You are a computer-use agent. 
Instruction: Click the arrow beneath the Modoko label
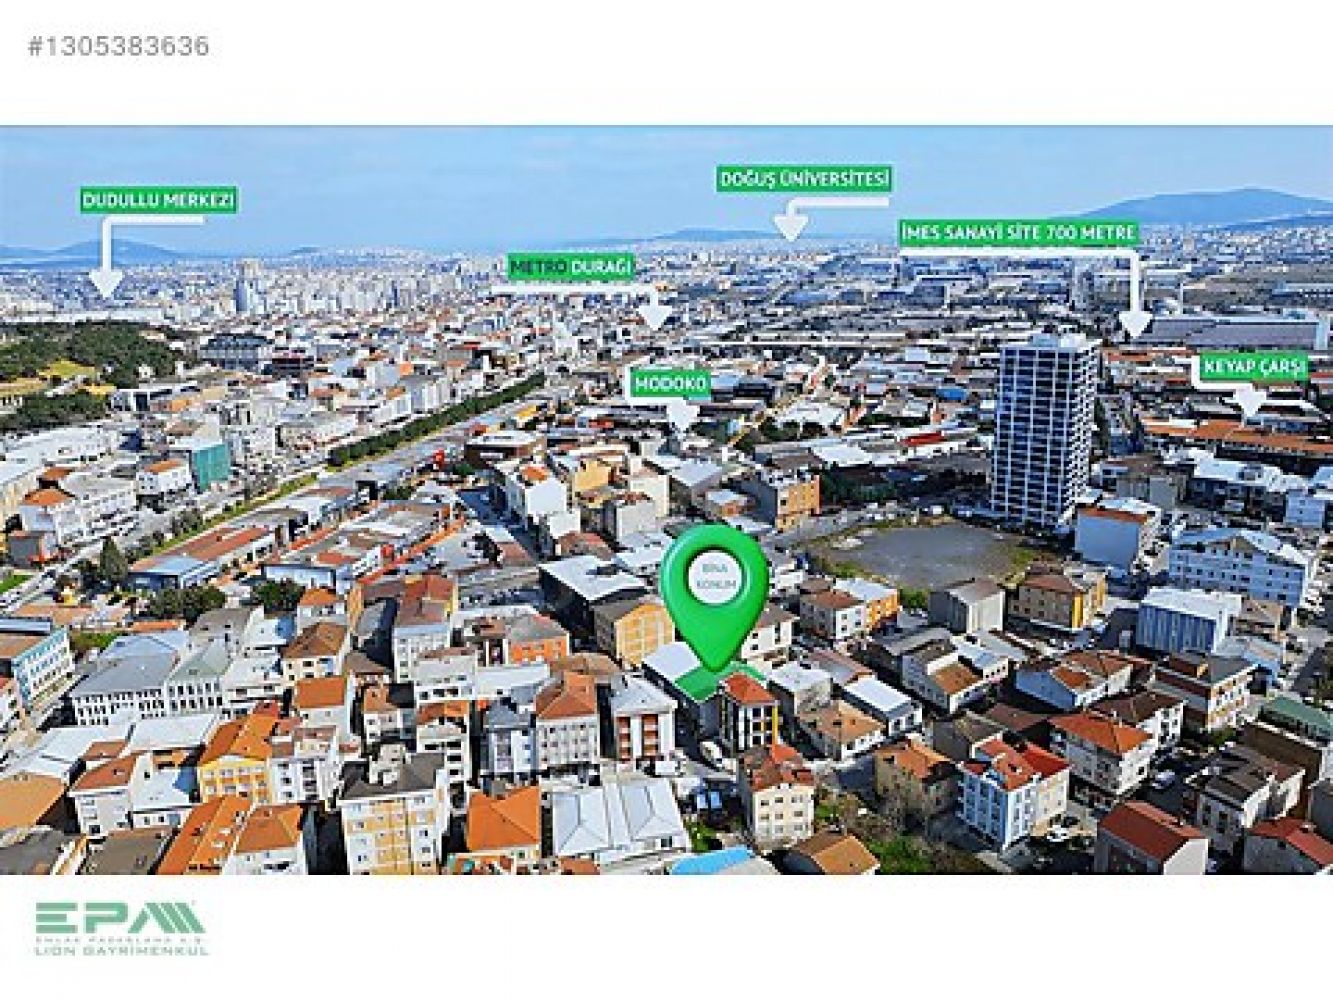[683, 415]
